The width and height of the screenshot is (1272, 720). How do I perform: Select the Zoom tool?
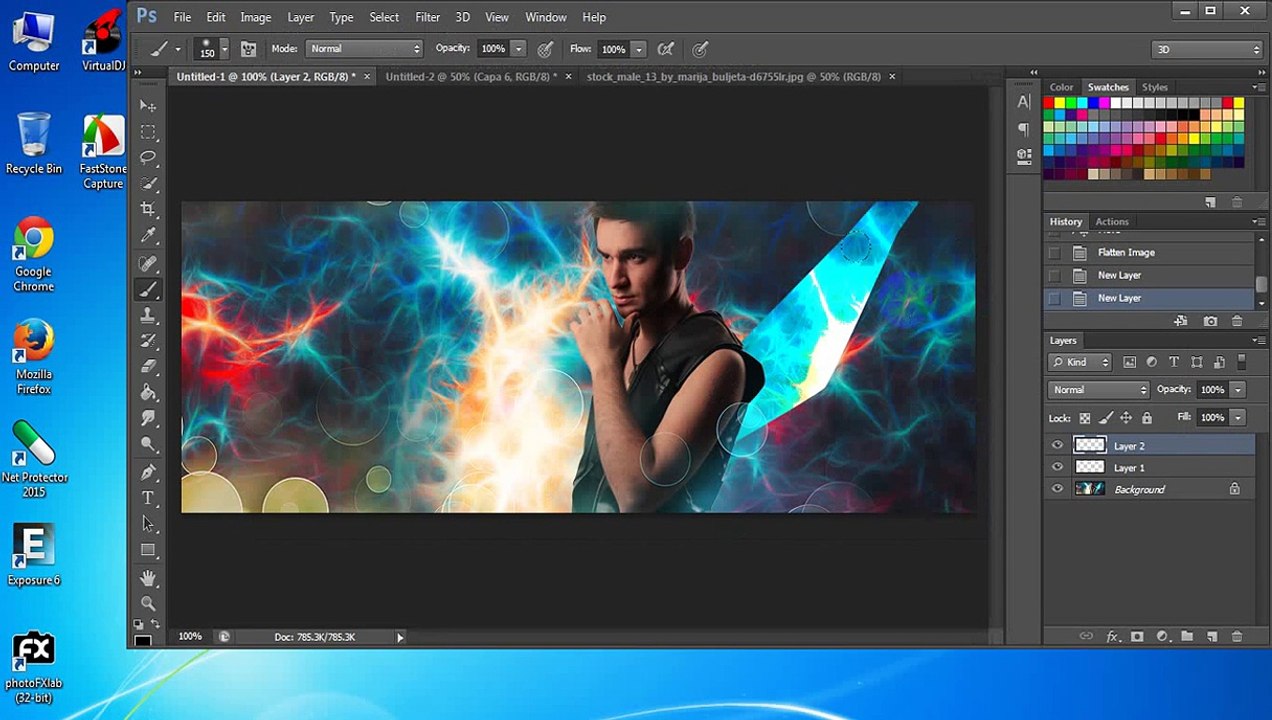coord(148,604)
